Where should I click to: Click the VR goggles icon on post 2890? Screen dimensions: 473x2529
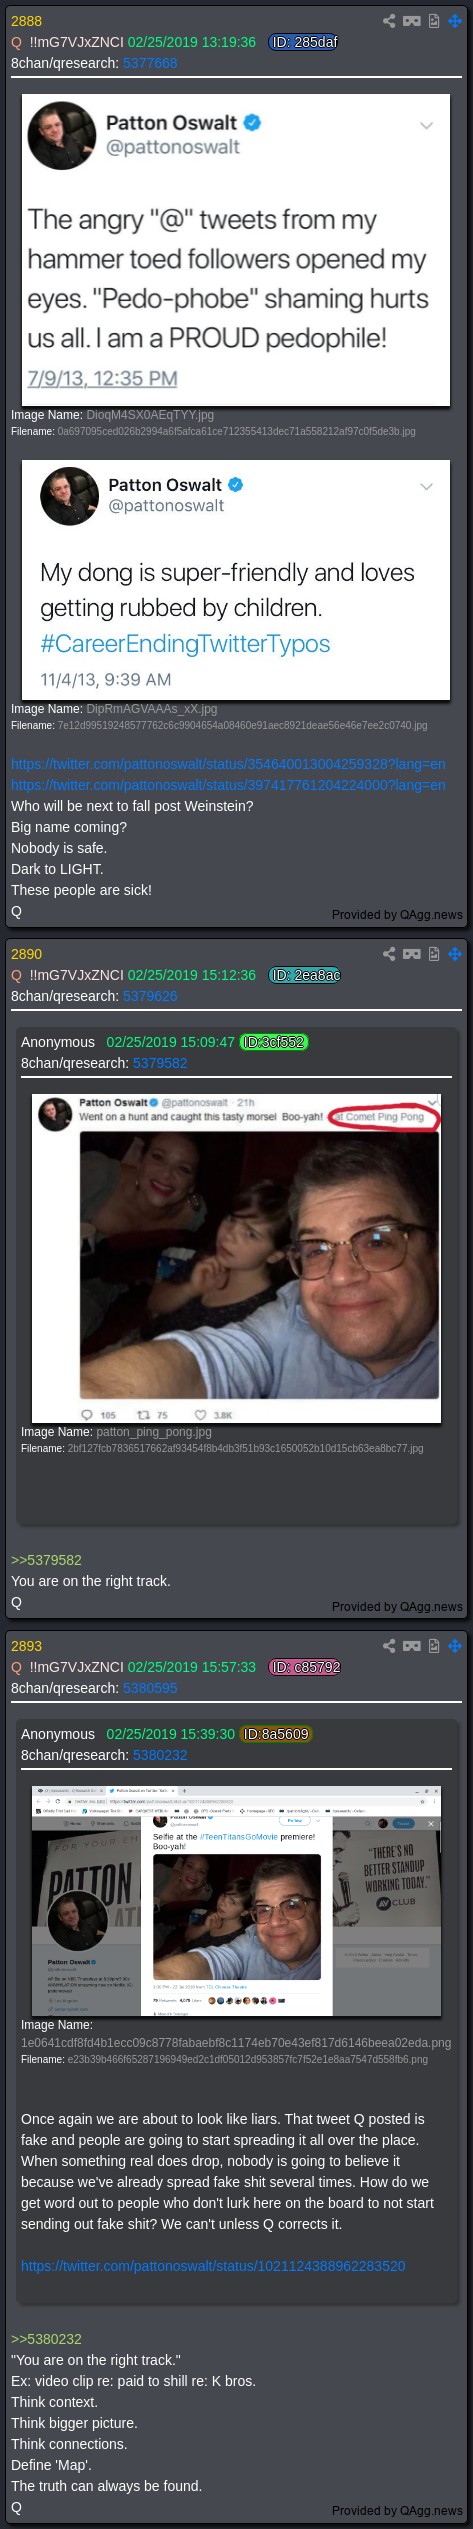pyautogui.click(x=411, y=954)
